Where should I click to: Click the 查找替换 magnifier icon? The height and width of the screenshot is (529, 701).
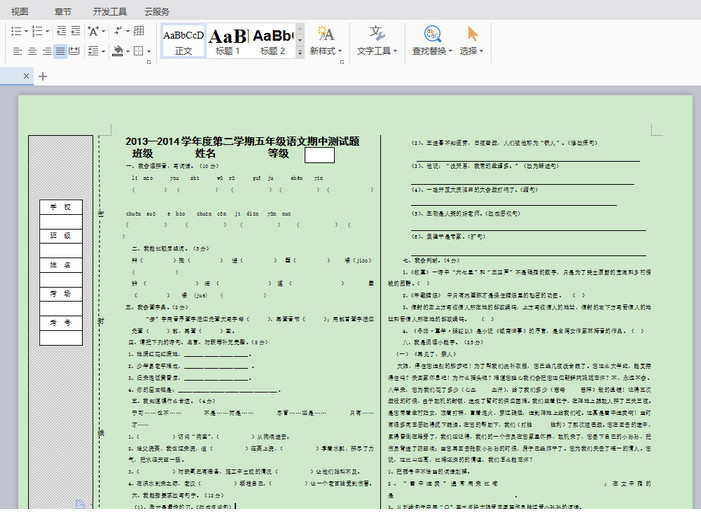click(432, 34)
